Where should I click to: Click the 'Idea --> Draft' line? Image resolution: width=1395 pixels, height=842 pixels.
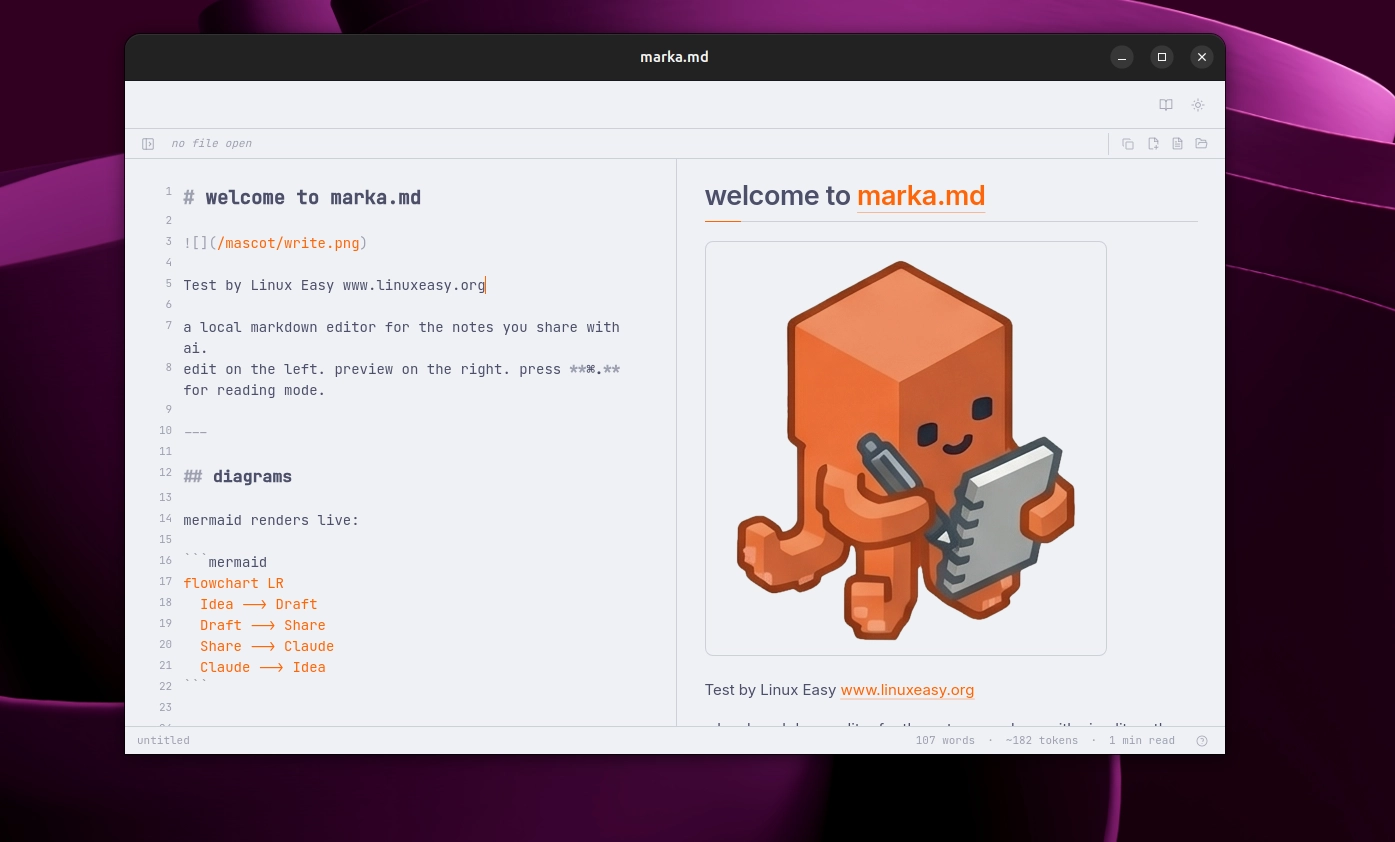[x=258, y=604]
